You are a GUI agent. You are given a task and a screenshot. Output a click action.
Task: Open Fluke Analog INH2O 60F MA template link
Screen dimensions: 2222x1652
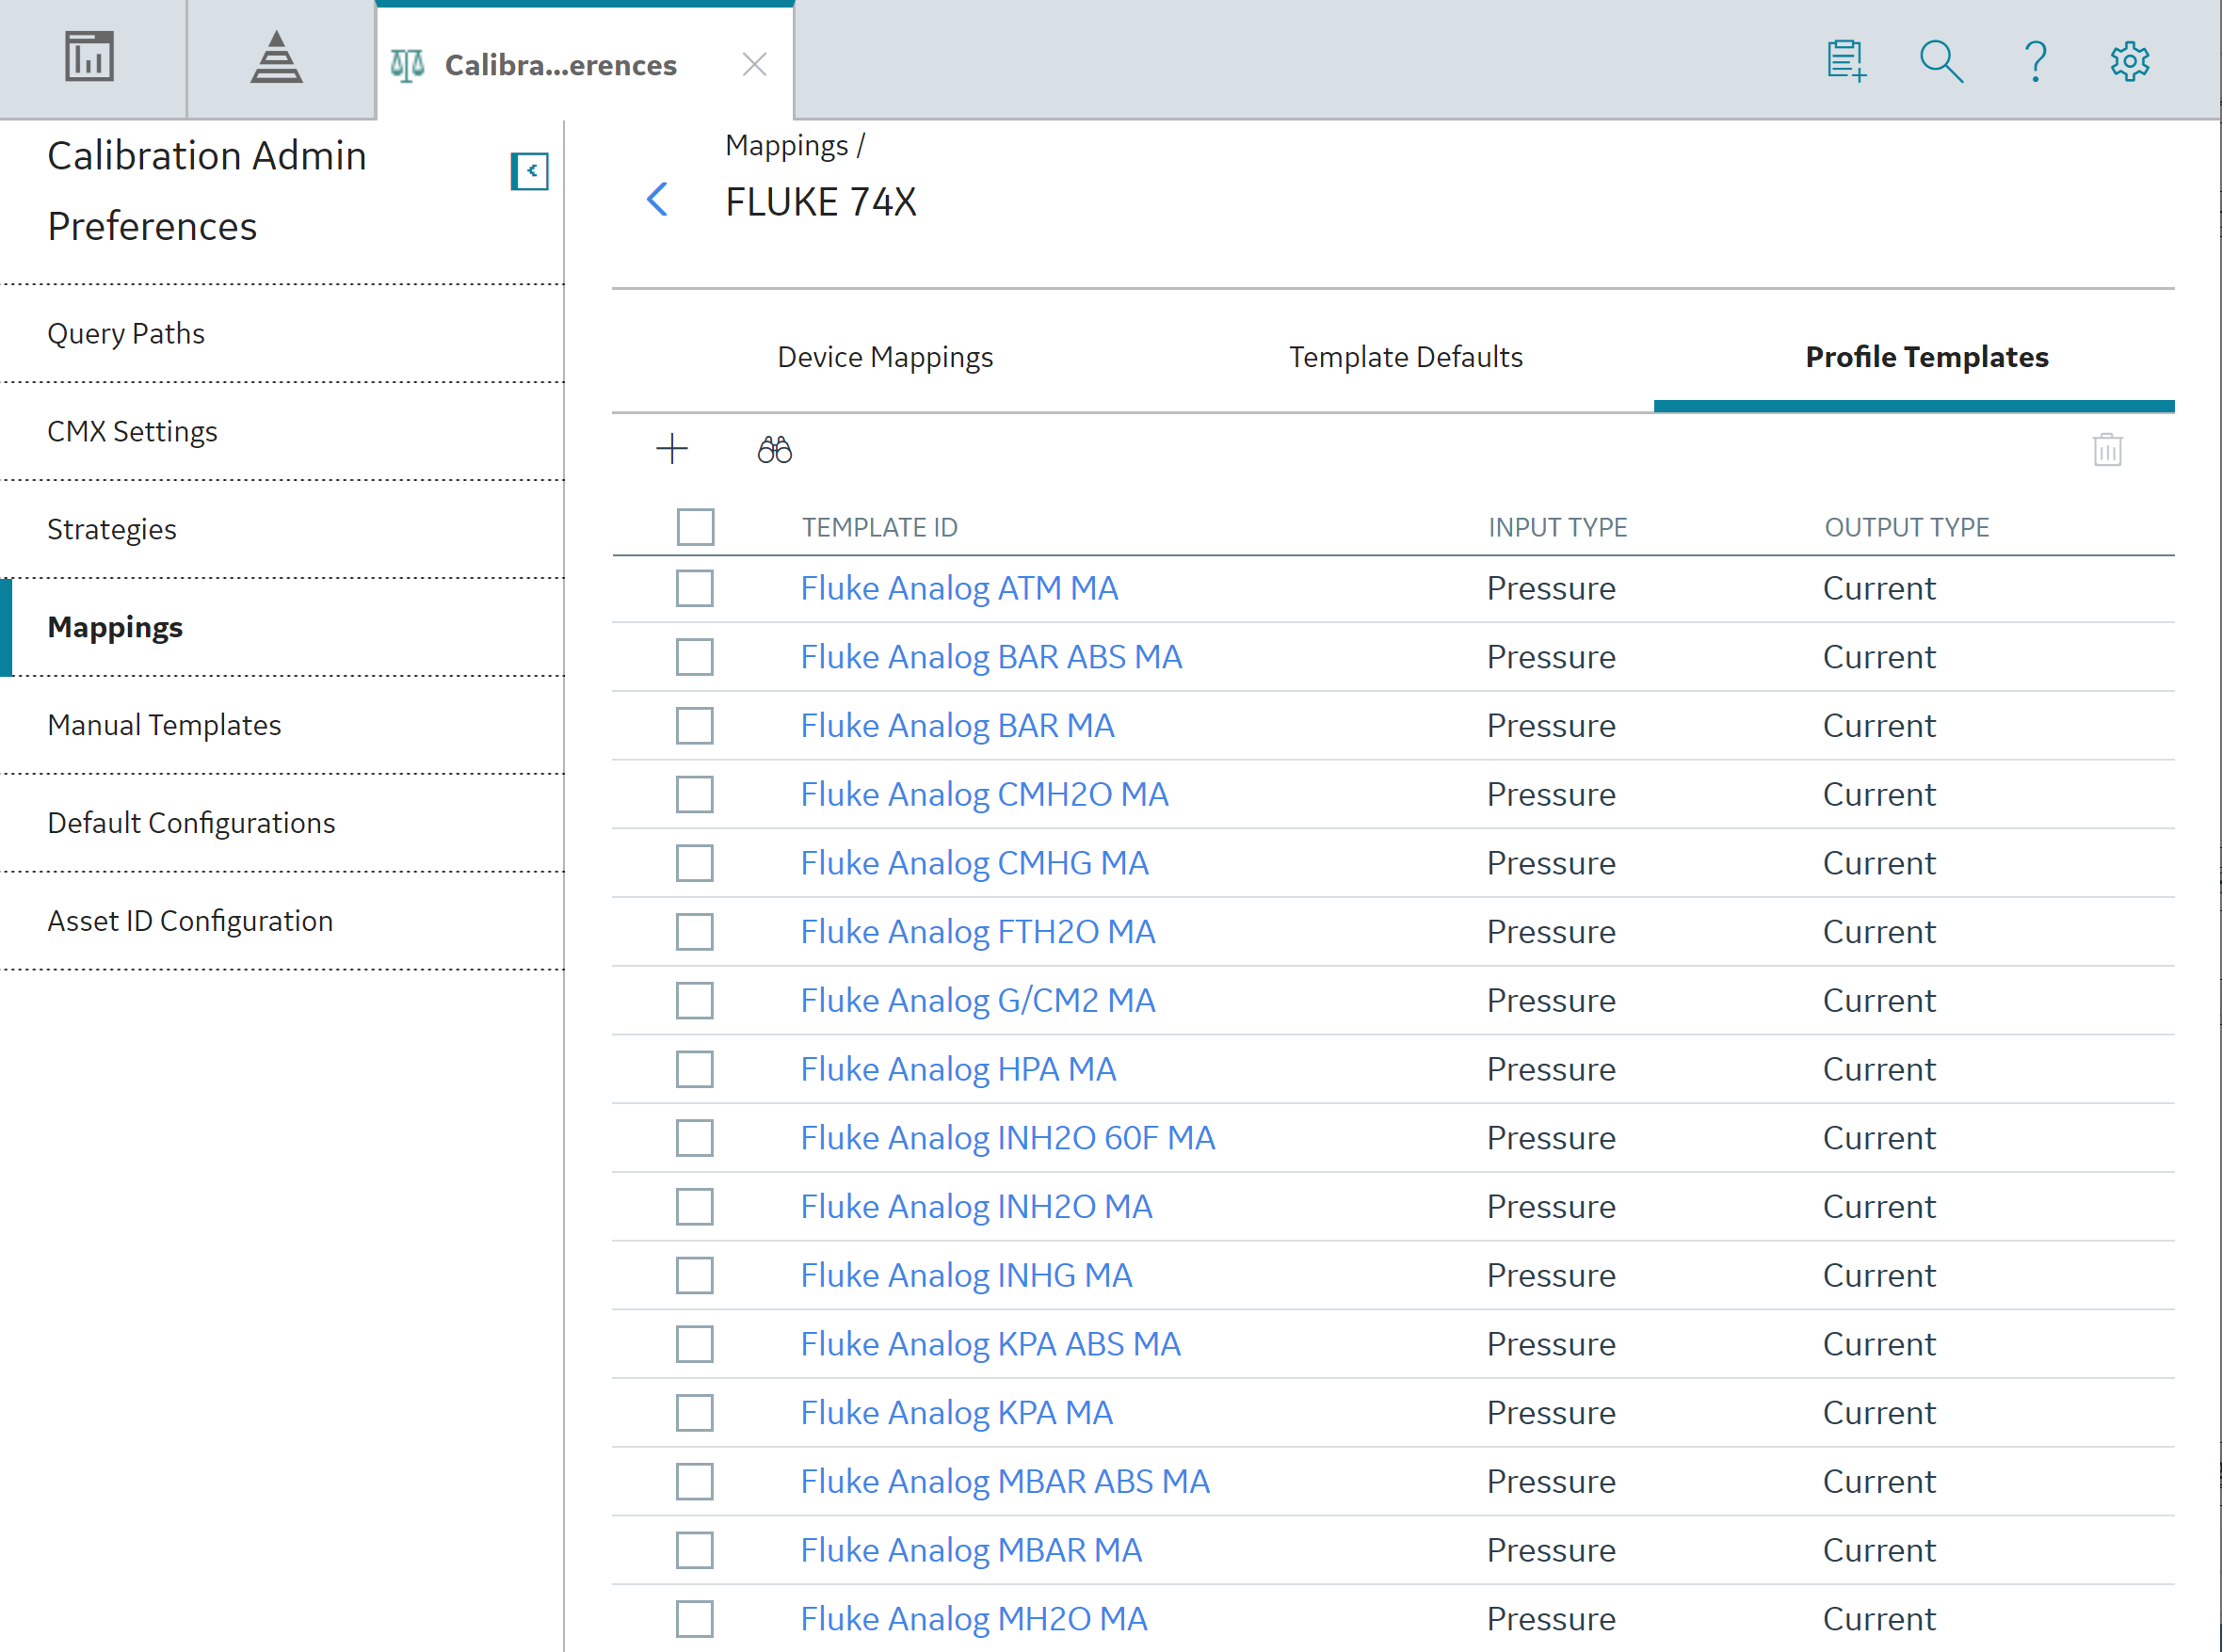(x=1008, y=1138)
